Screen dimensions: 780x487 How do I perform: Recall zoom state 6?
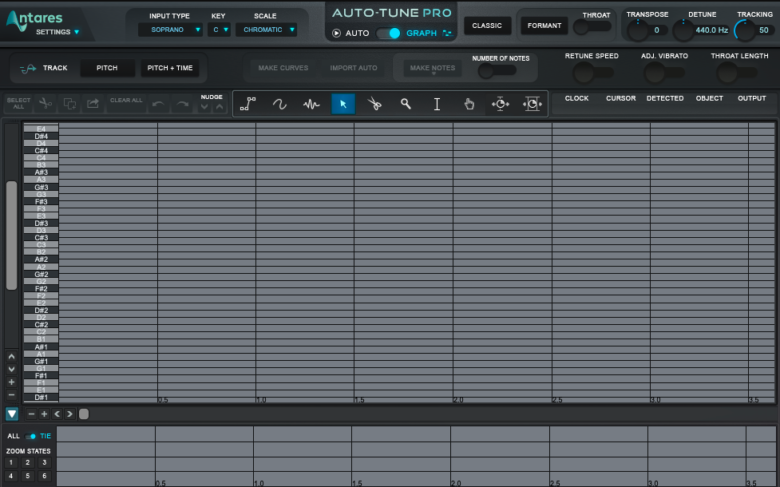(x=44, y=476)
